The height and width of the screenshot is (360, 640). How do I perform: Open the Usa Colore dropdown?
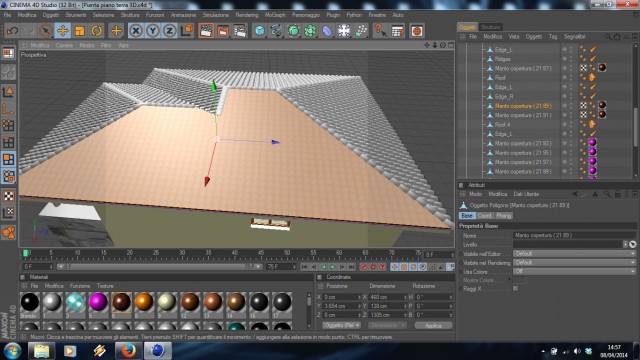tap(574, 271)
